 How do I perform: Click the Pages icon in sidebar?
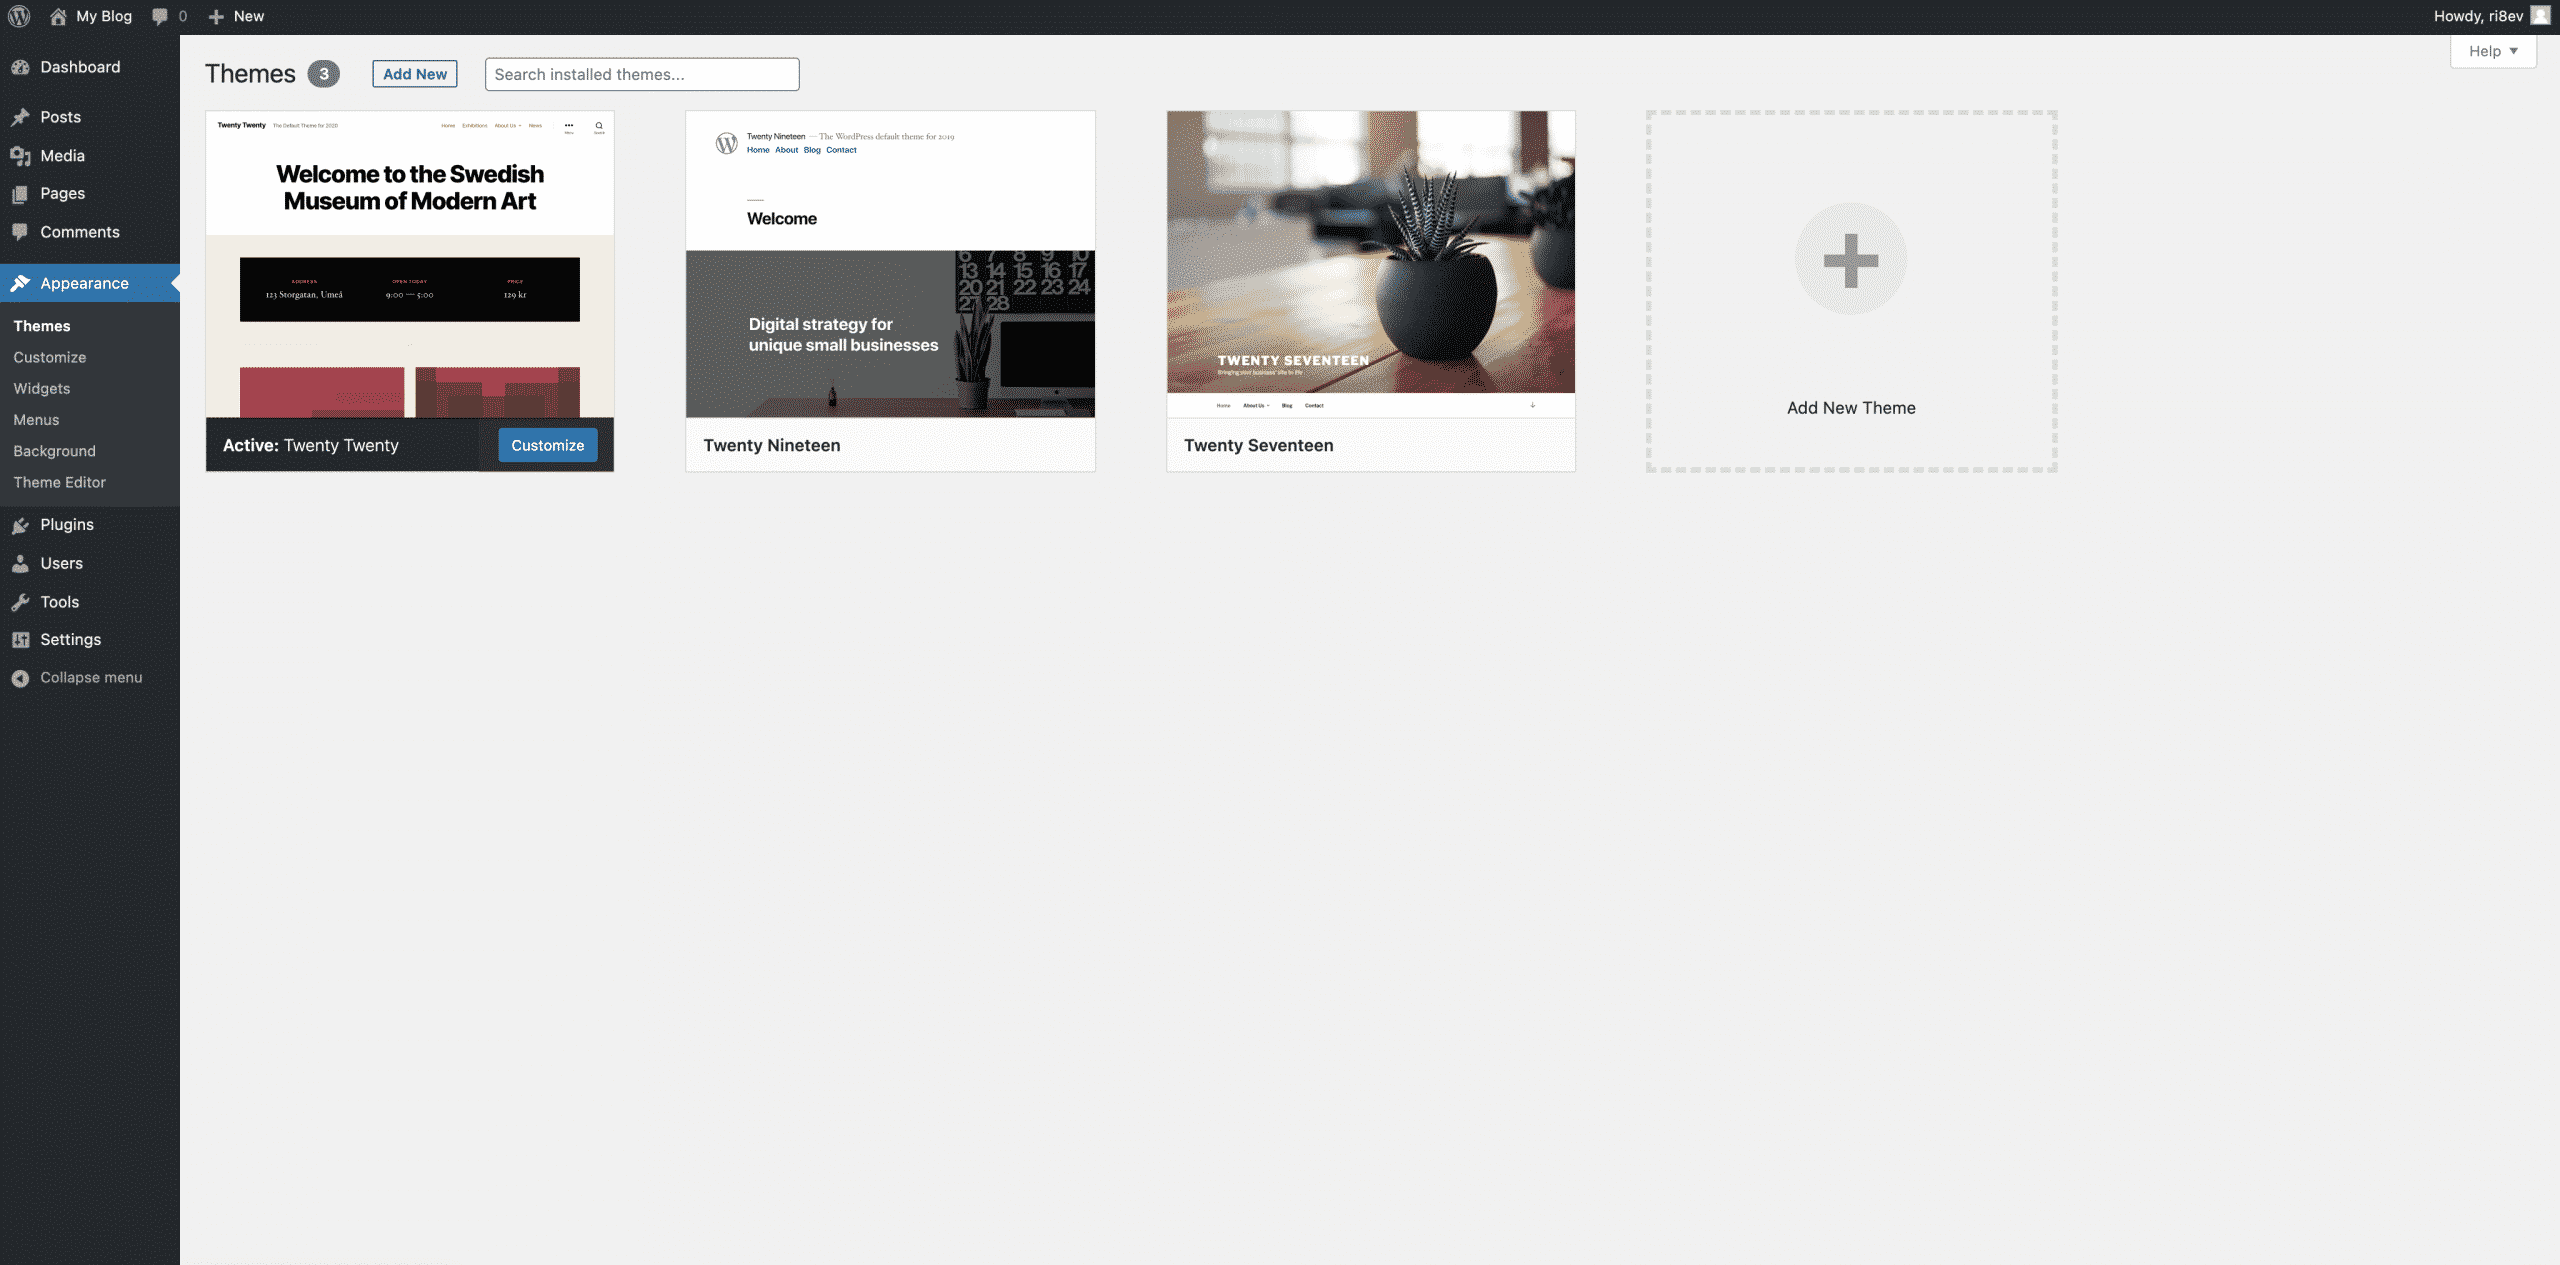coord(20,194)
